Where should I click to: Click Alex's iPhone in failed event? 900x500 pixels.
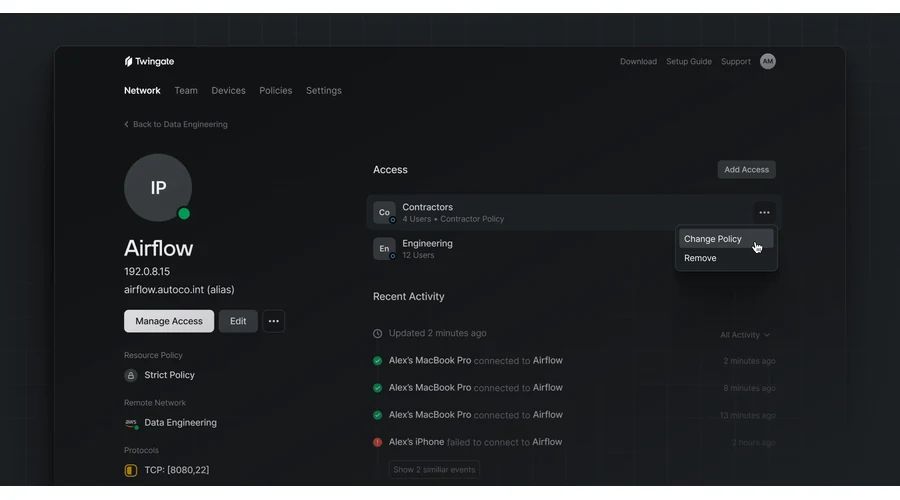point(416,442)
